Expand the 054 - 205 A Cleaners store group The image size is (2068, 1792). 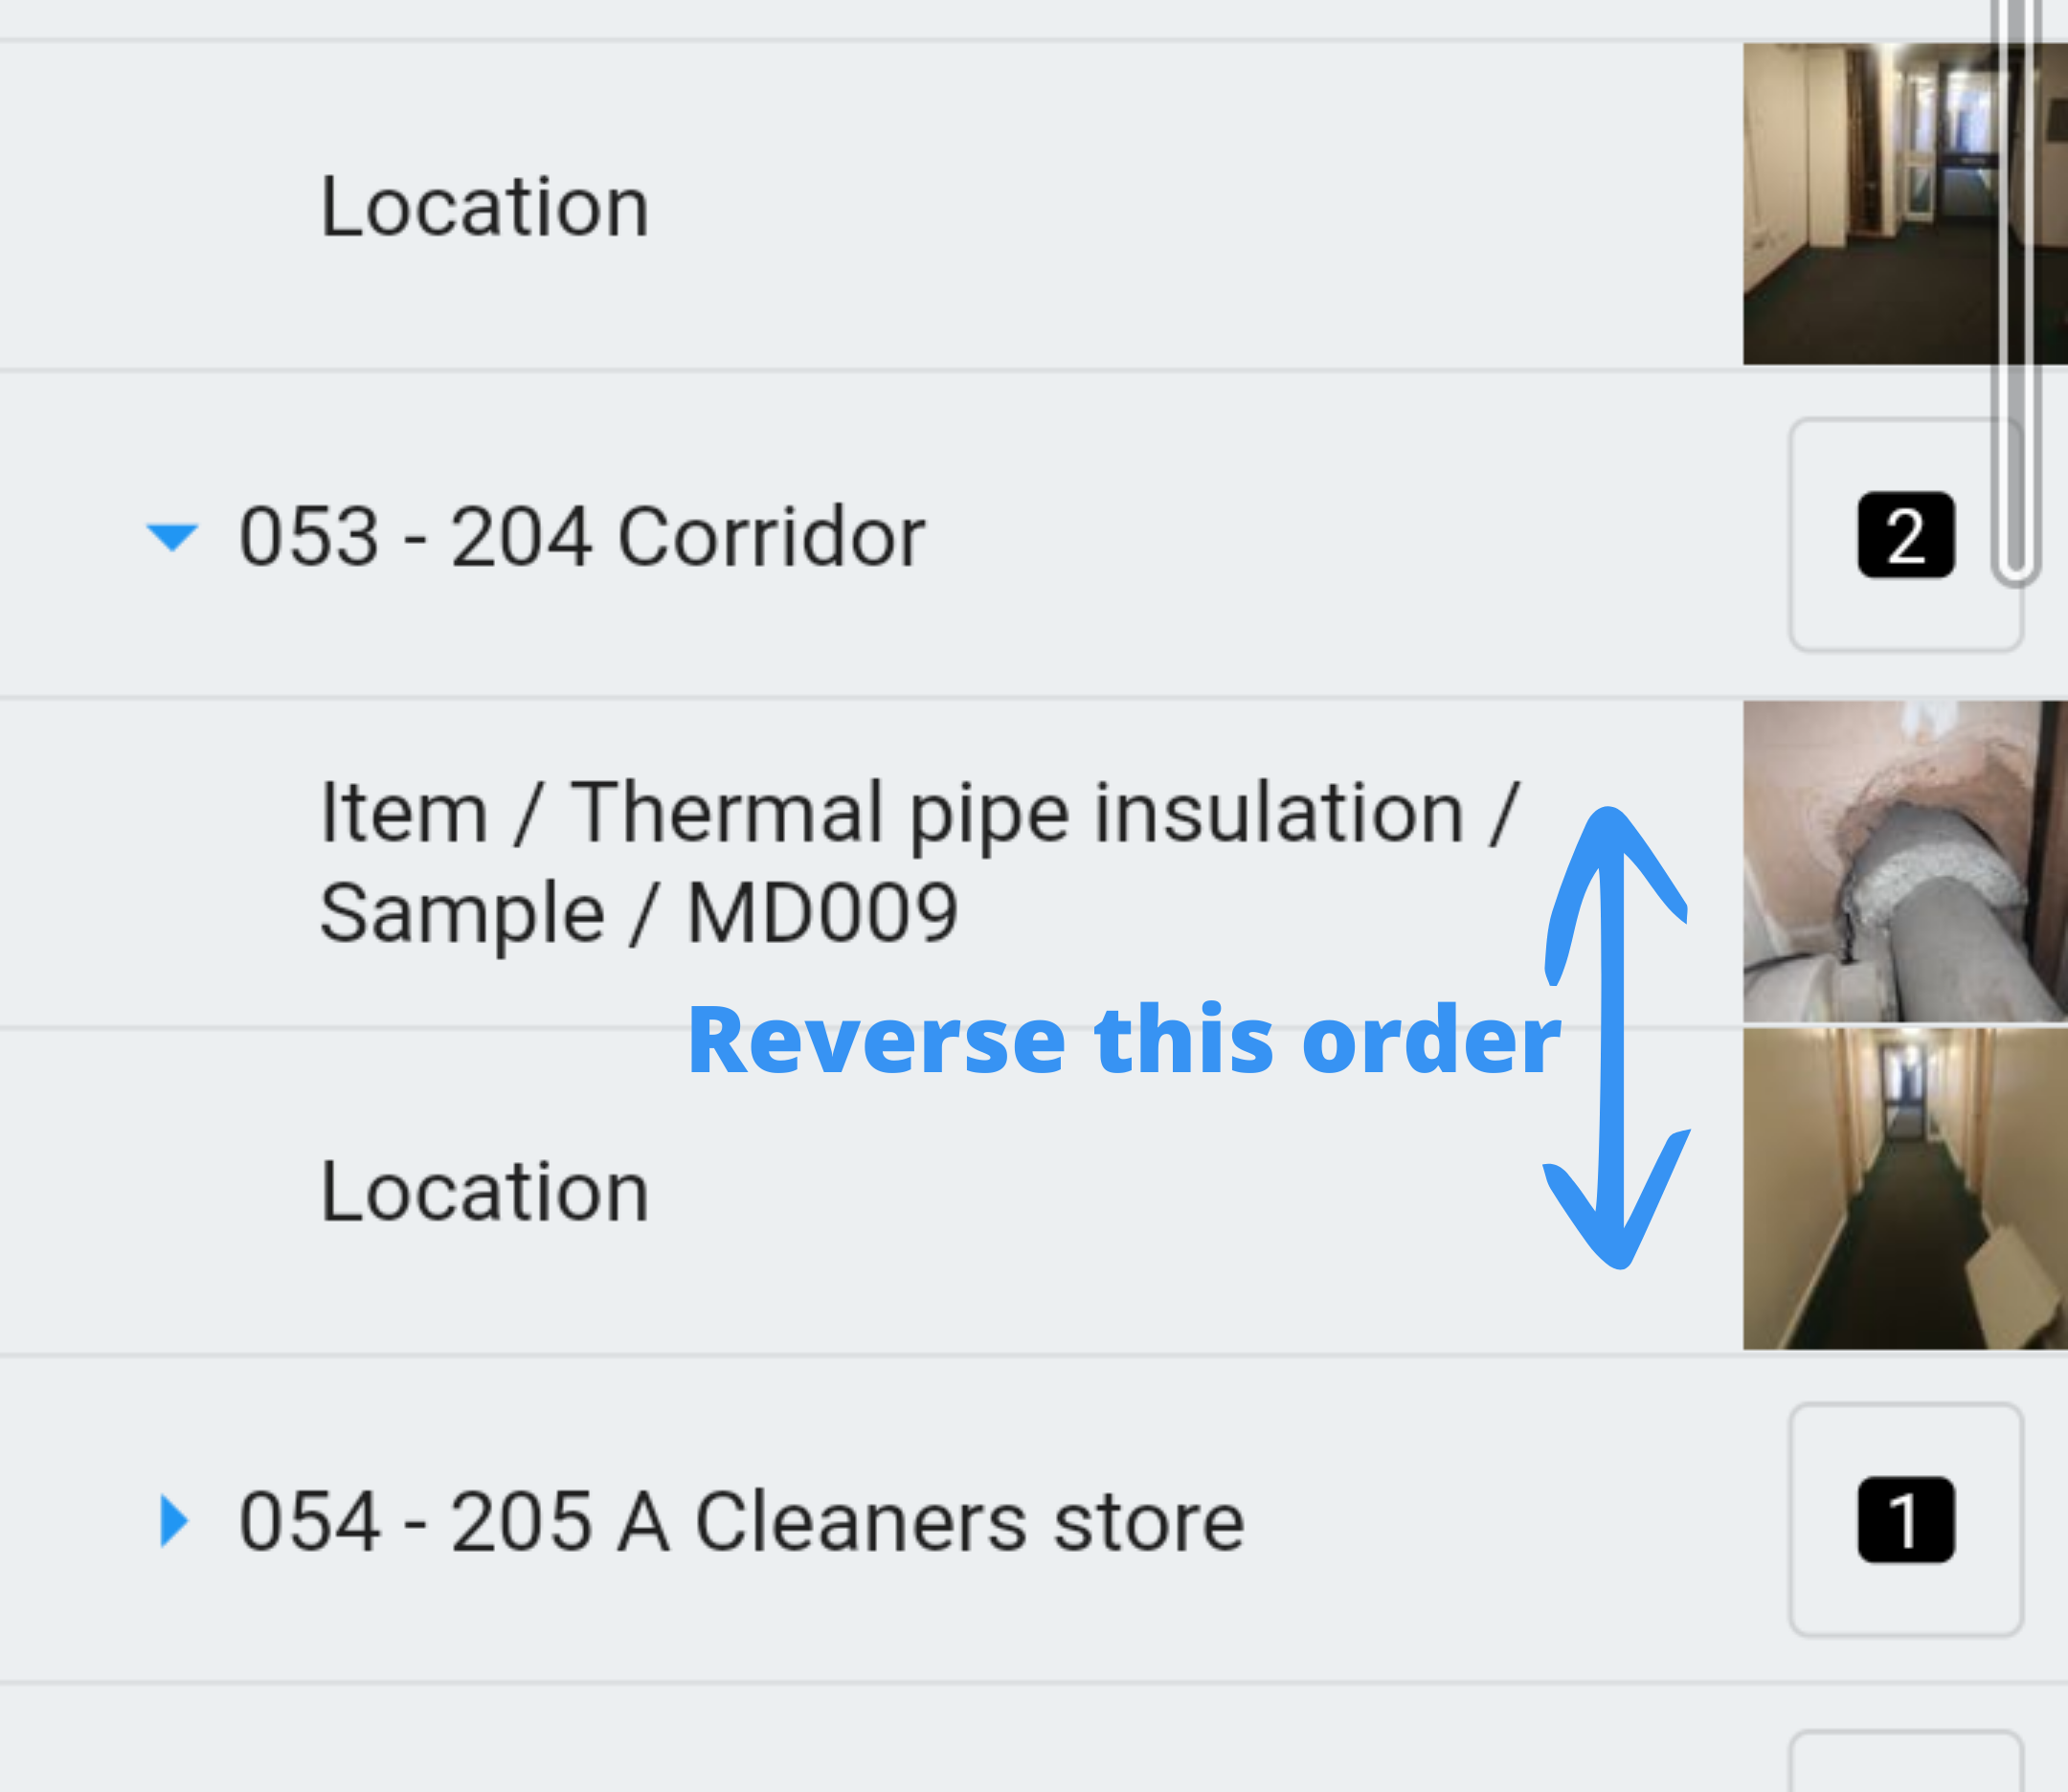pos(174,1521)
